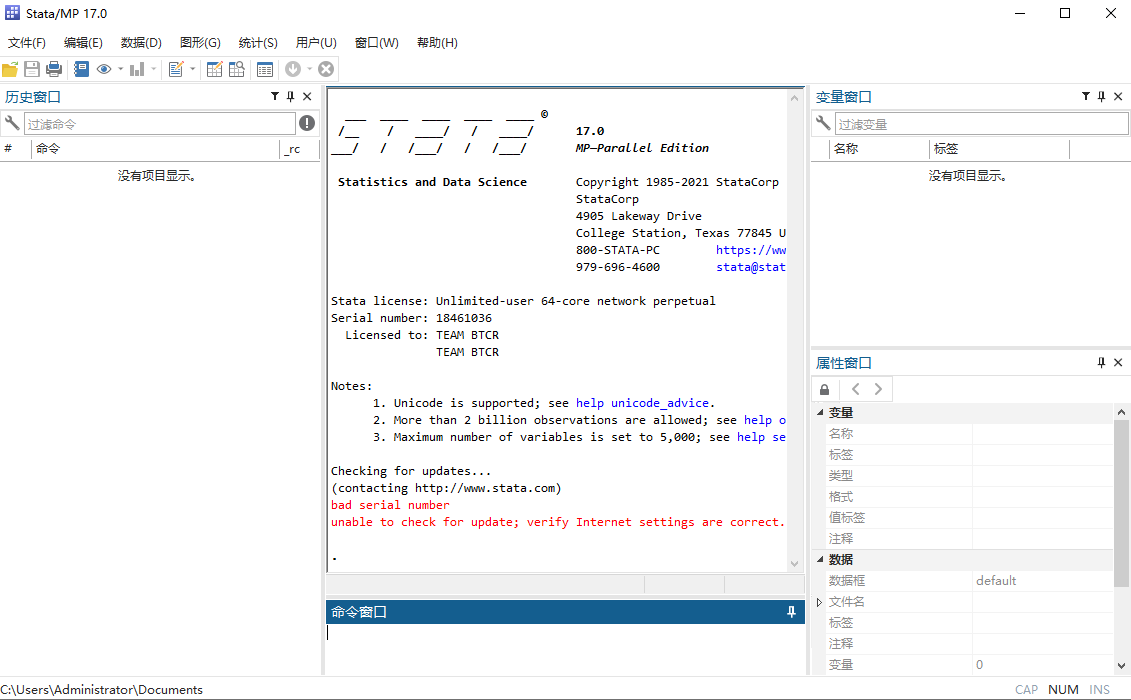Open the dropdown arrow next to the Viewer eye
The height and width of the screenshot is (700, 1131).
(x=120, y=69)
